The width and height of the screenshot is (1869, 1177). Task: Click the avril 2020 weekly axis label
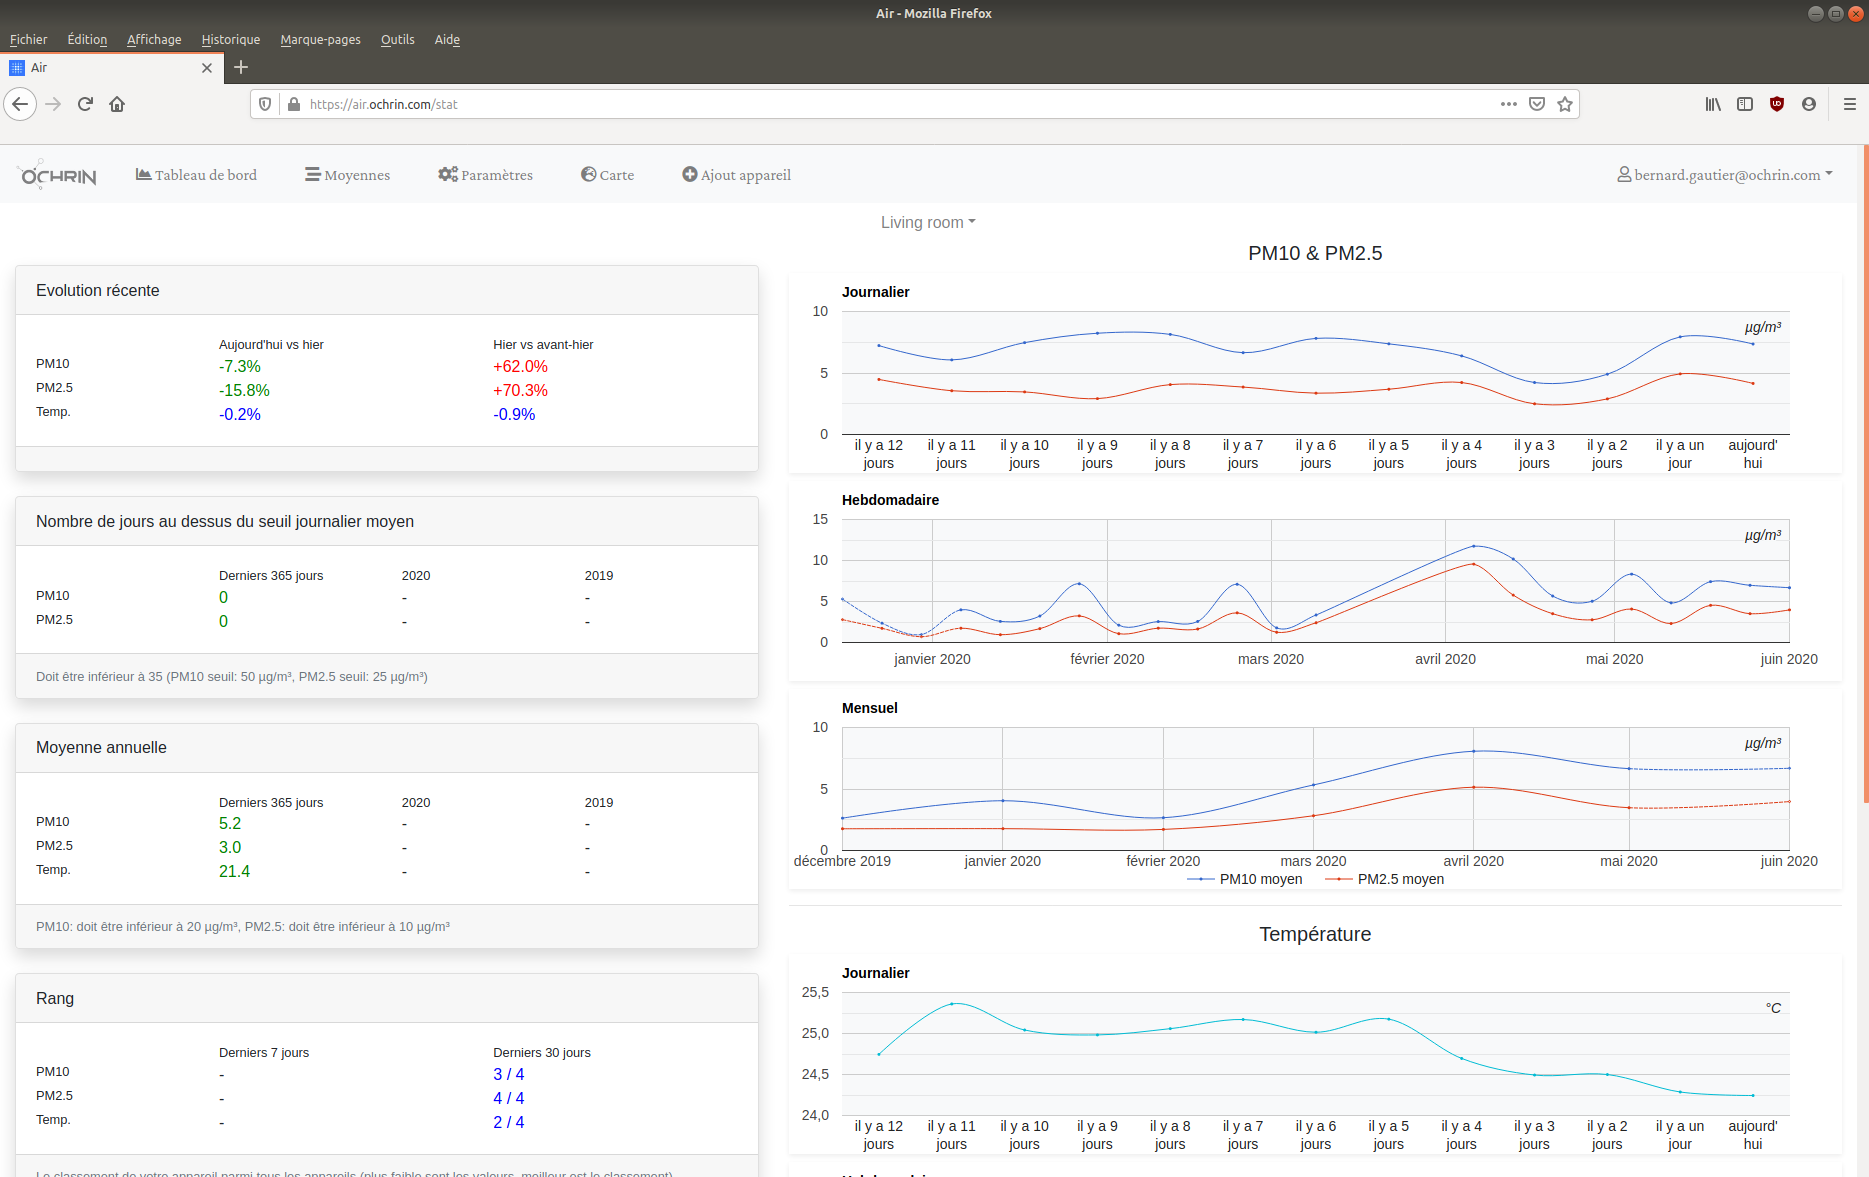[1445, 659]
